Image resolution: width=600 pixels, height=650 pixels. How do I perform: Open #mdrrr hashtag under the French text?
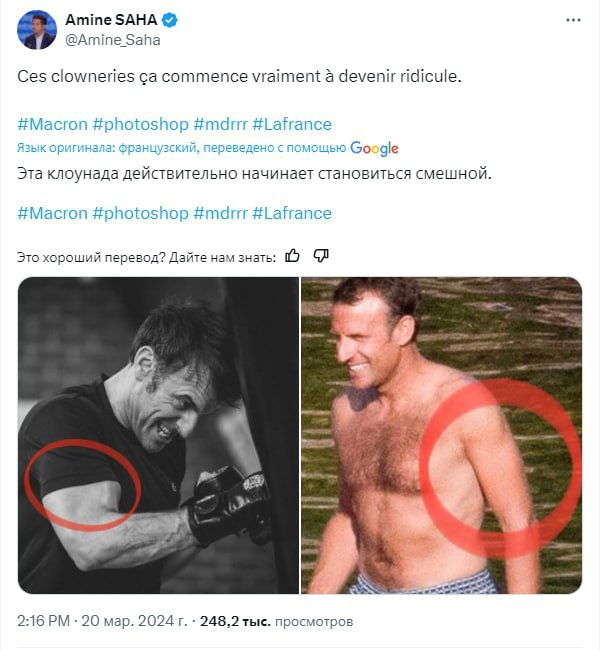220,124
